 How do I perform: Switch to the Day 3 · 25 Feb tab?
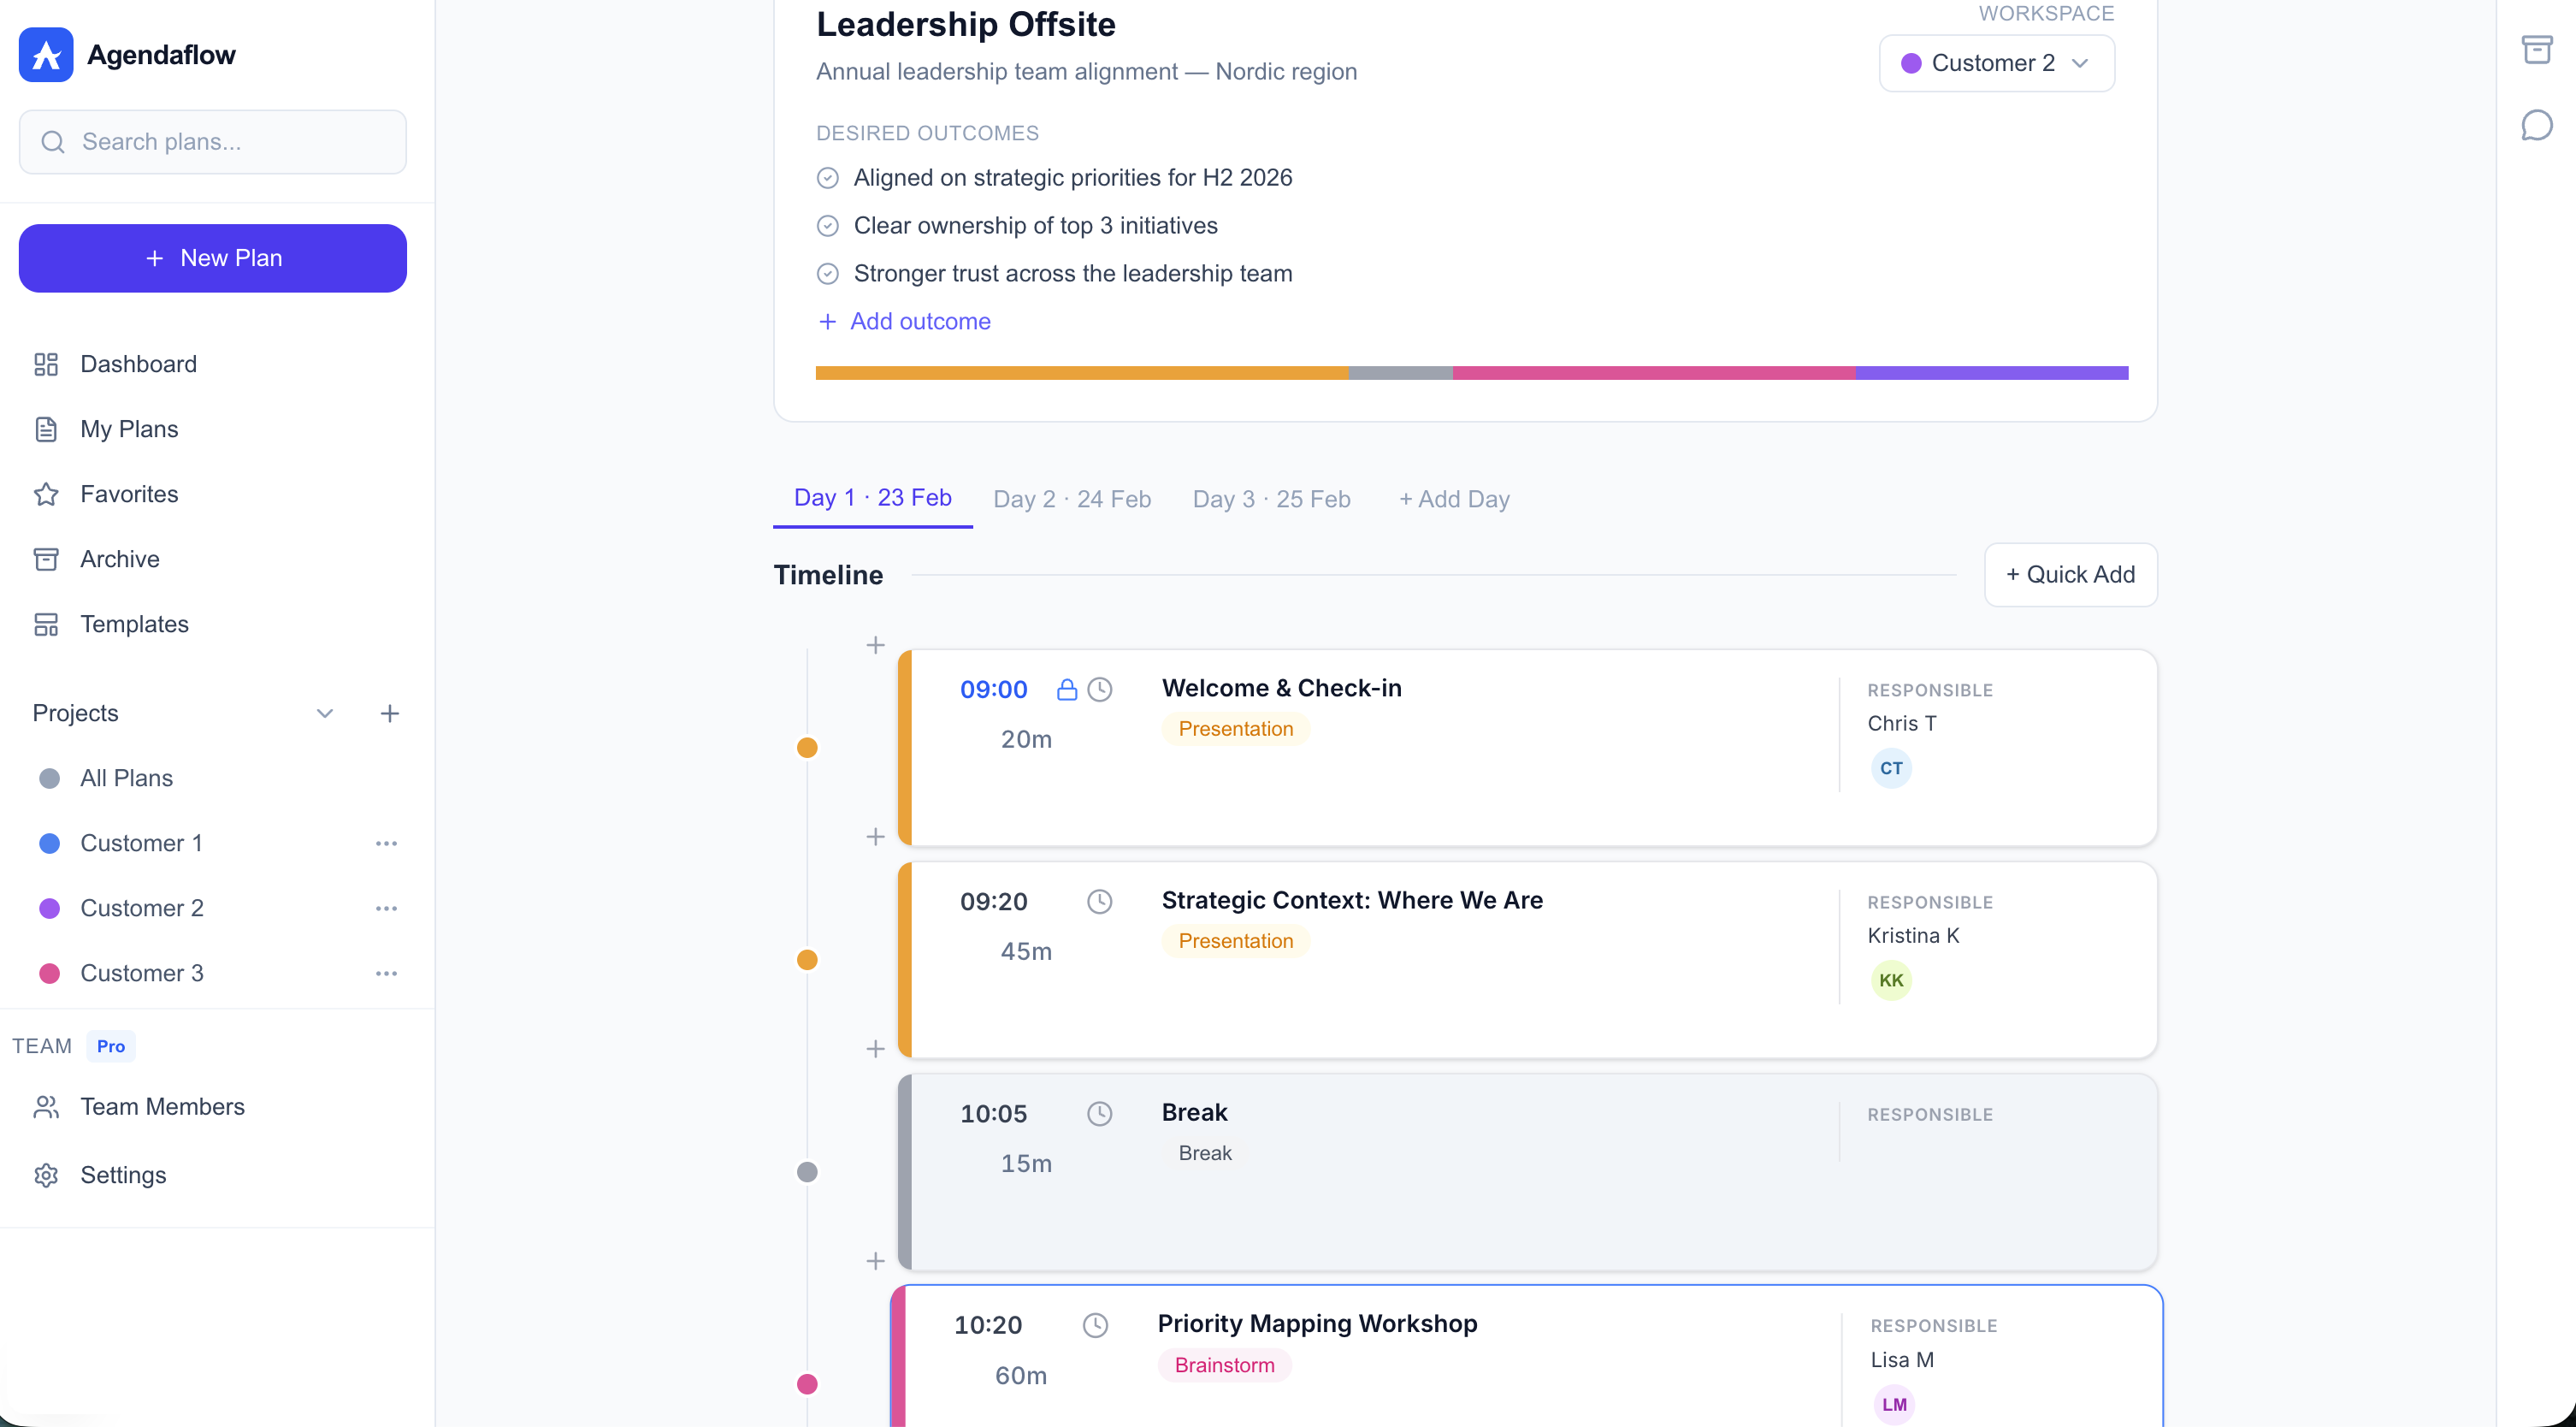[1271, 498]
